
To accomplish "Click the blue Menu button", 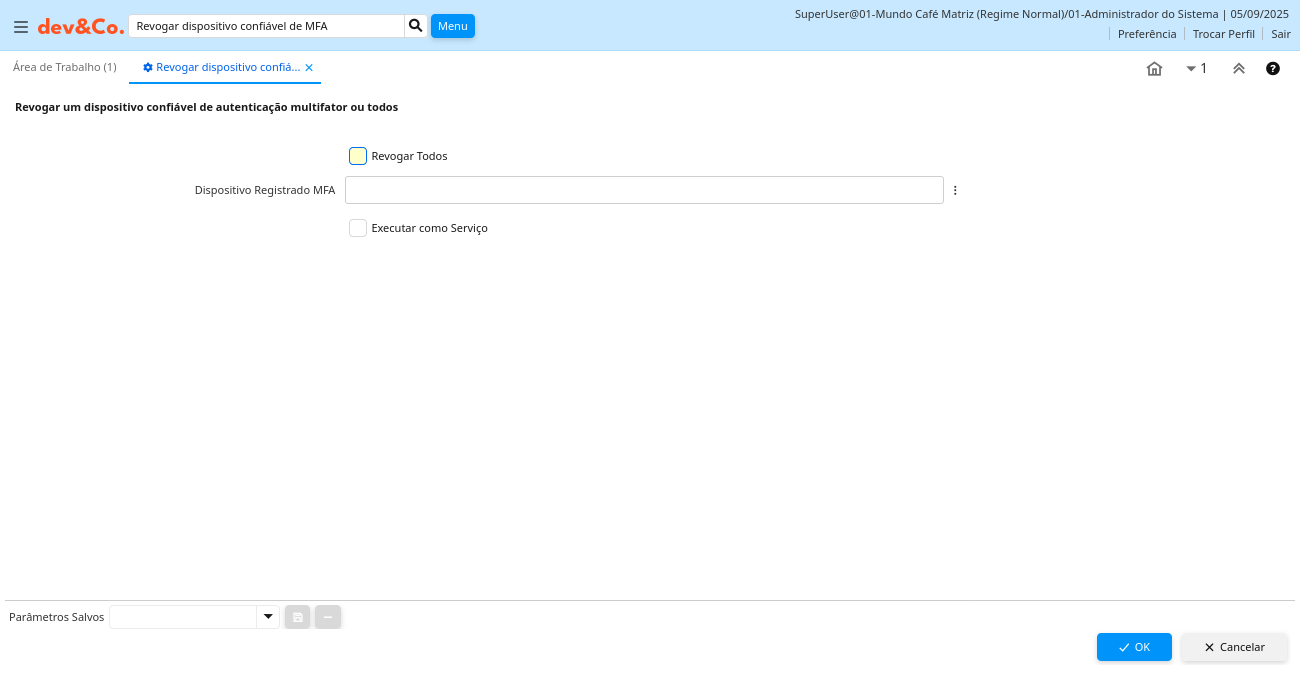I will point(452,26).
